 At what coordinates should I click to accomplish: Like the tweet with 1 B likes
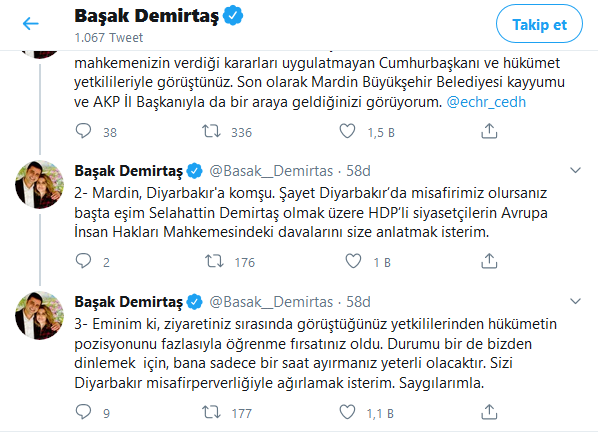[353, 261]
